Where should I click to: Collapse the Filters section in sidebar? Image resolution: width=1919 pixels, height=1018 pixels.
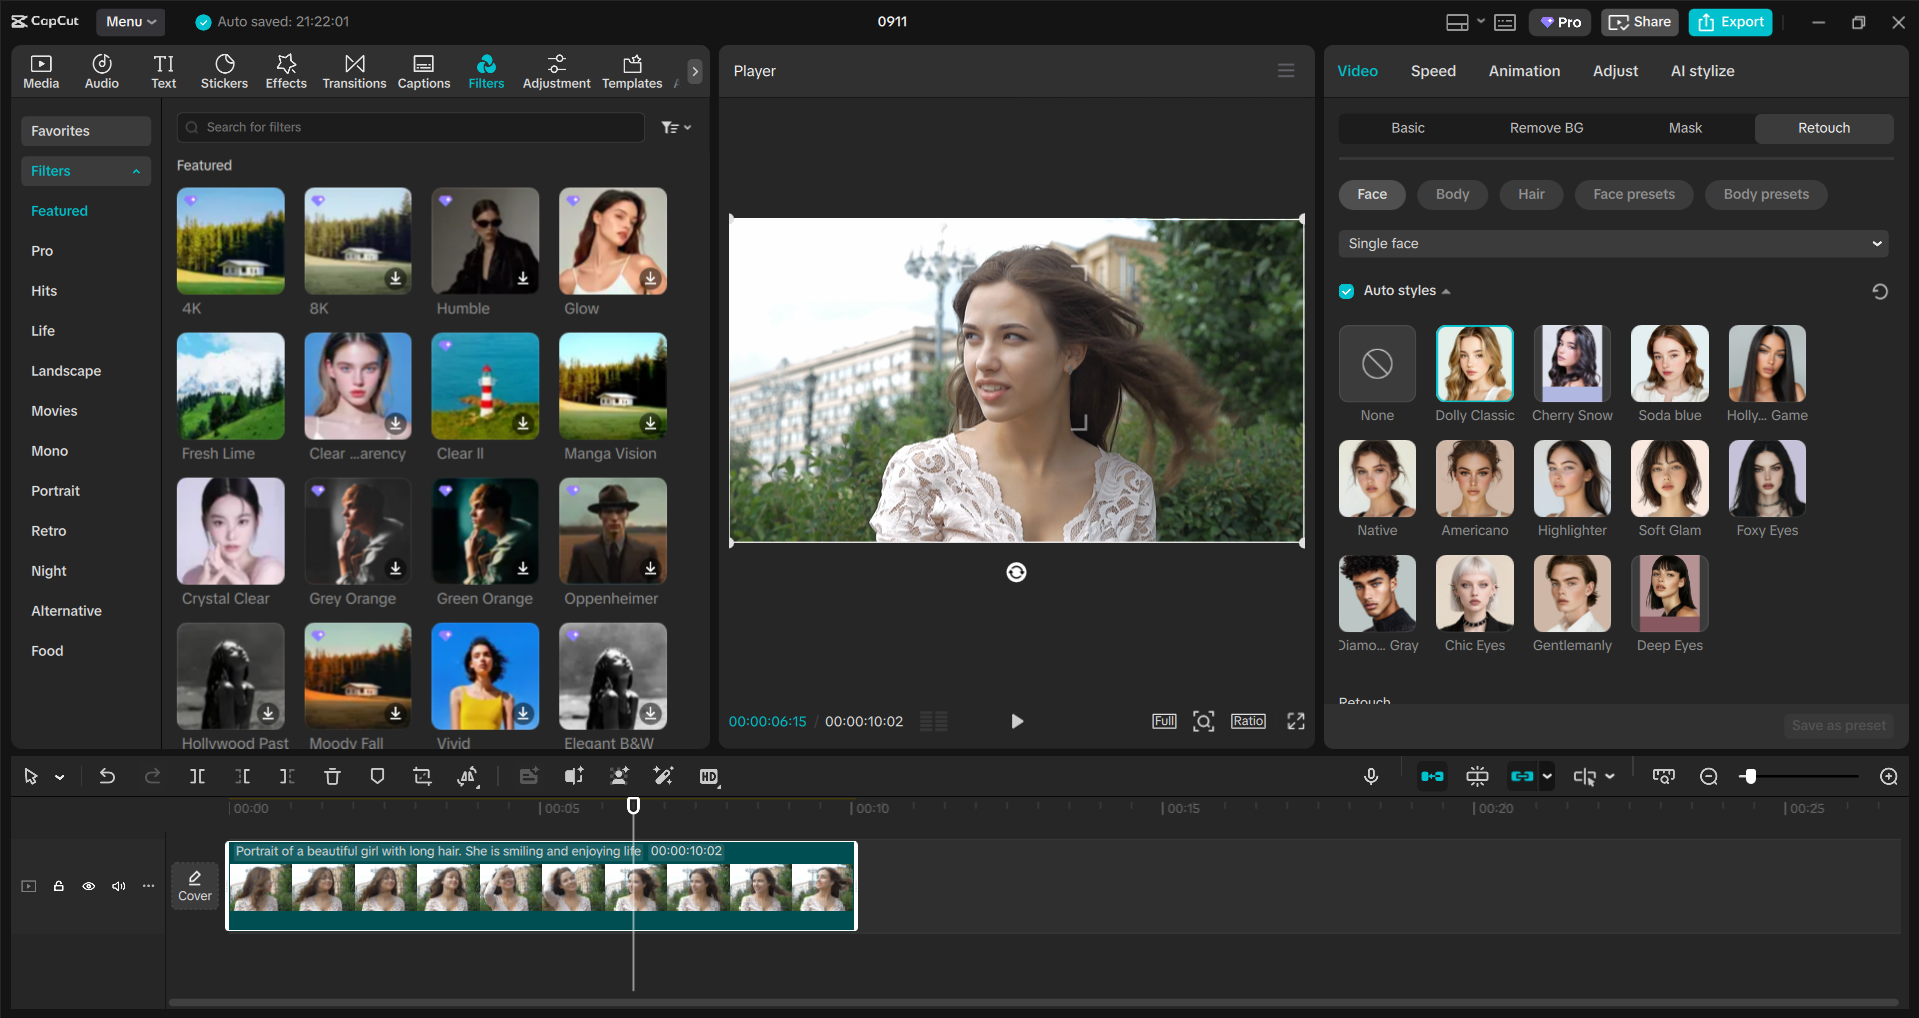[x=137, y=170]
